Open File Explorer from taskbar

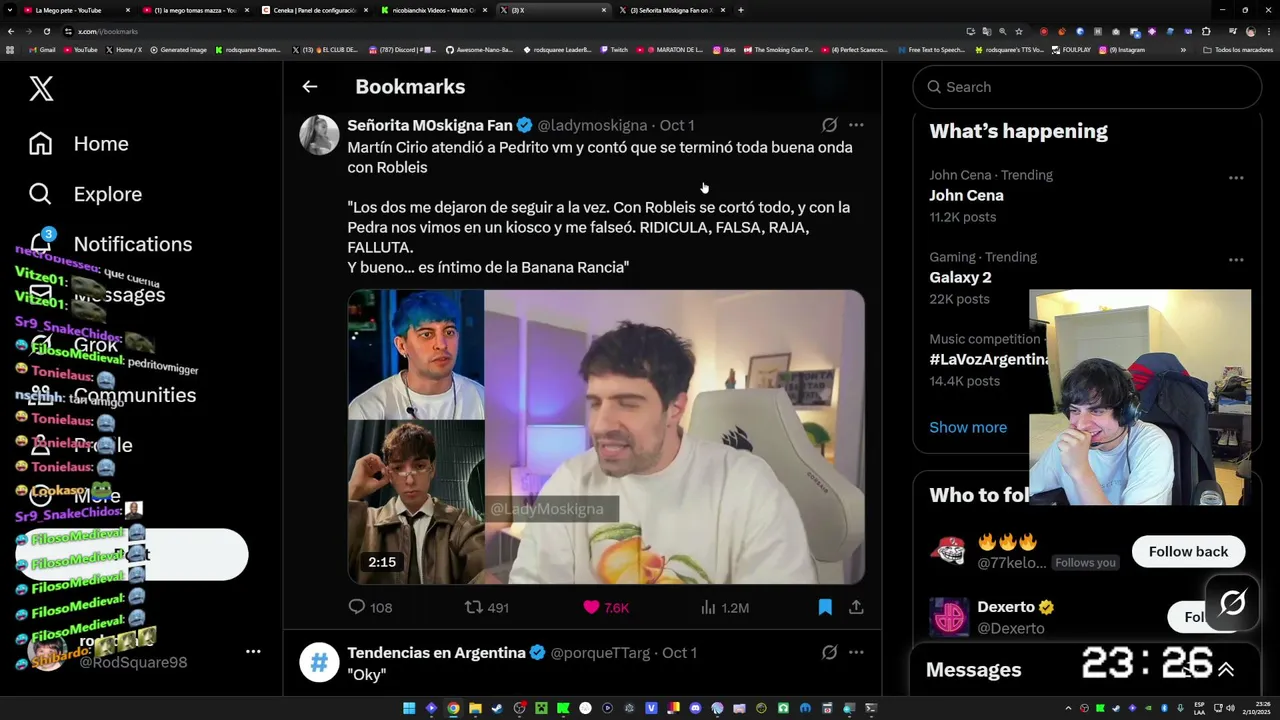pyautogui.click(x=475, y=708)
